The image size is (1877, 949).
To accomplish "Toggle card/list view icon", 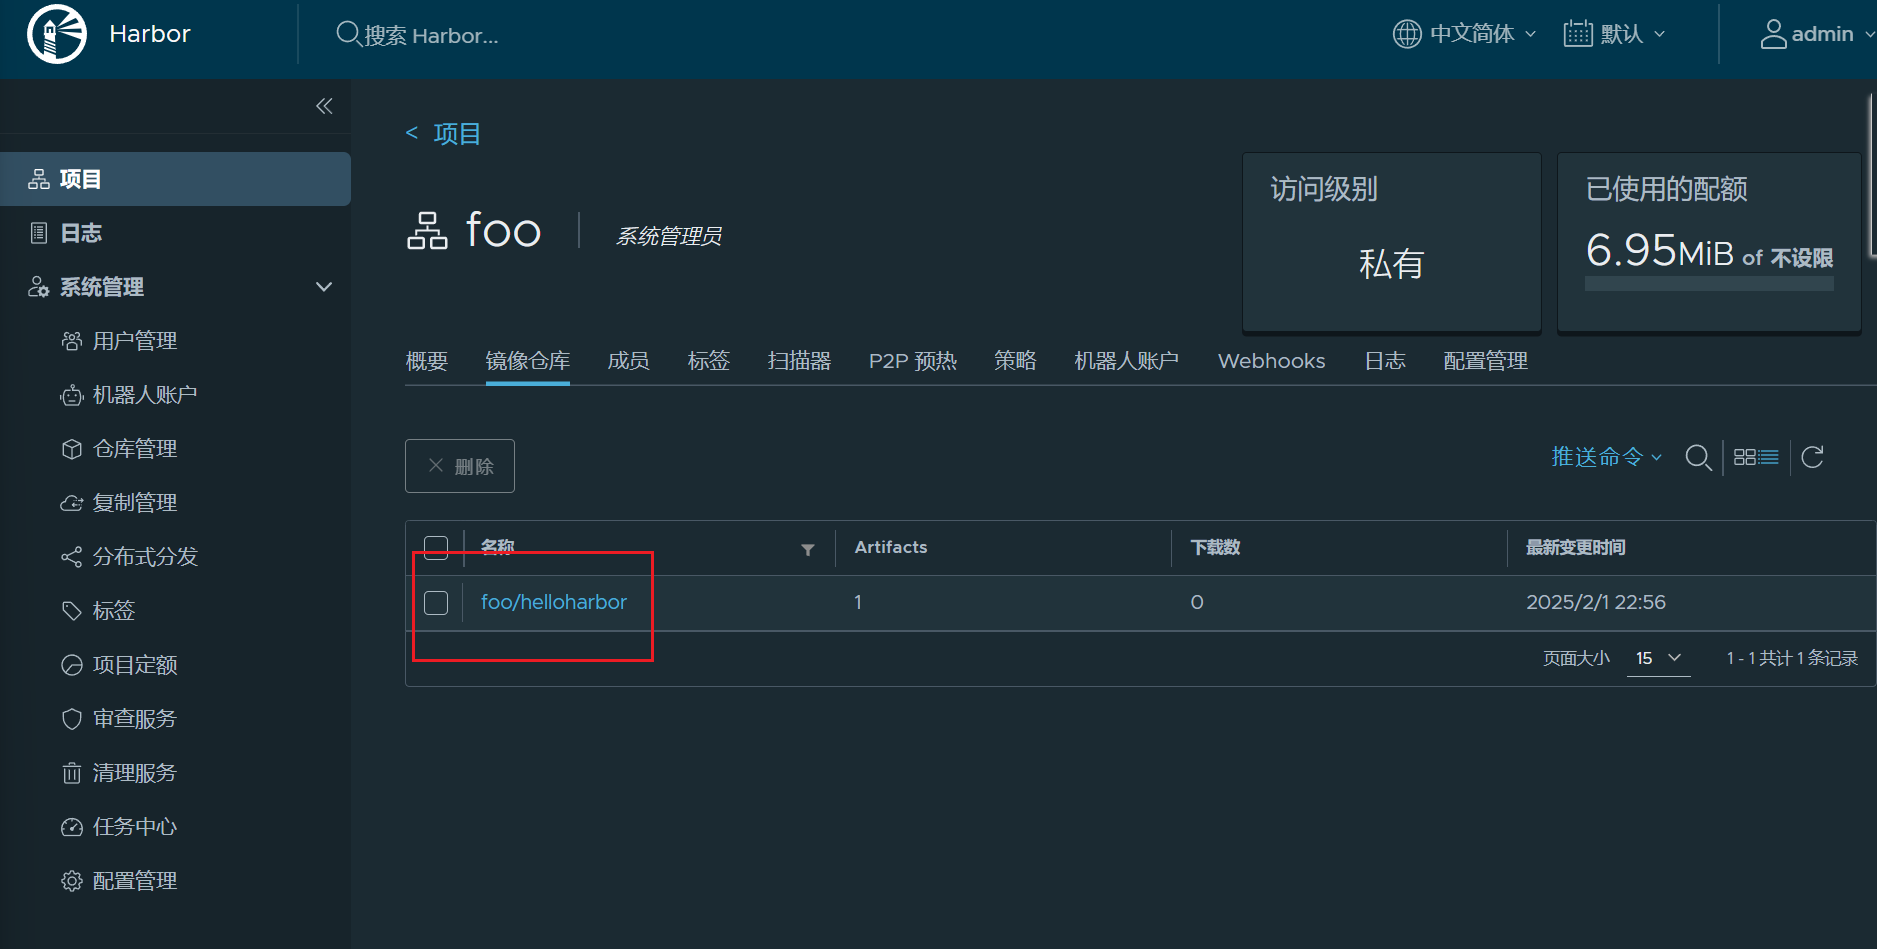I will coord(1756,457).
